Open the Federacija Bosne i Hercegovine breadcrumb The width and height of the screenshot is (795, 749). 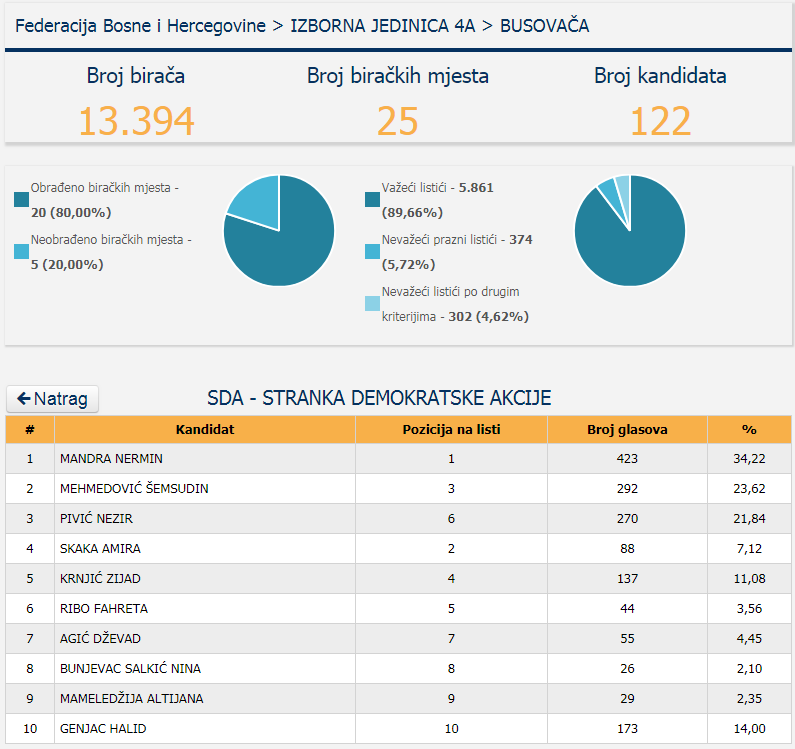(x=141, y=26)
